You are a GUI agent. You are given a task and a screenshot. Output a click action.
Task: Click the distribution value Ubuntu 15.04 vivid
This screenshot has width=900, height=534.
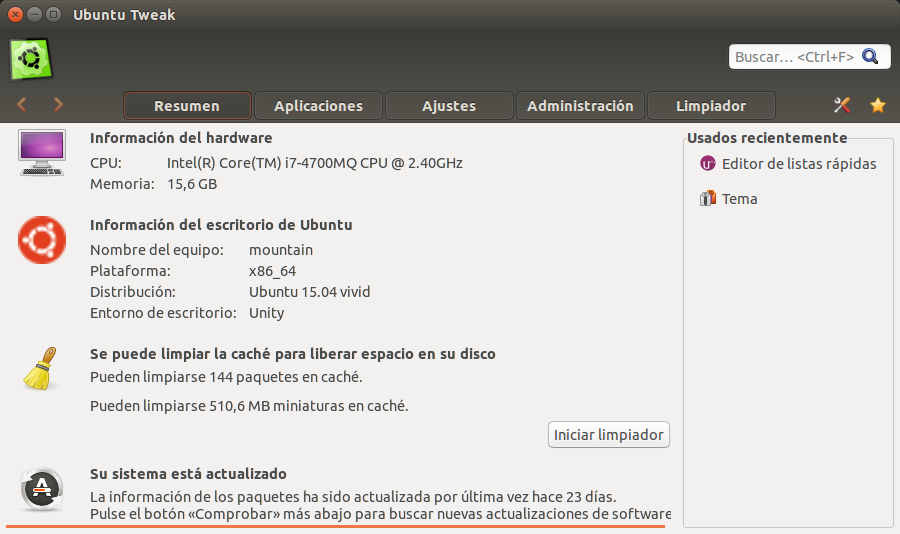coord(309,292)
